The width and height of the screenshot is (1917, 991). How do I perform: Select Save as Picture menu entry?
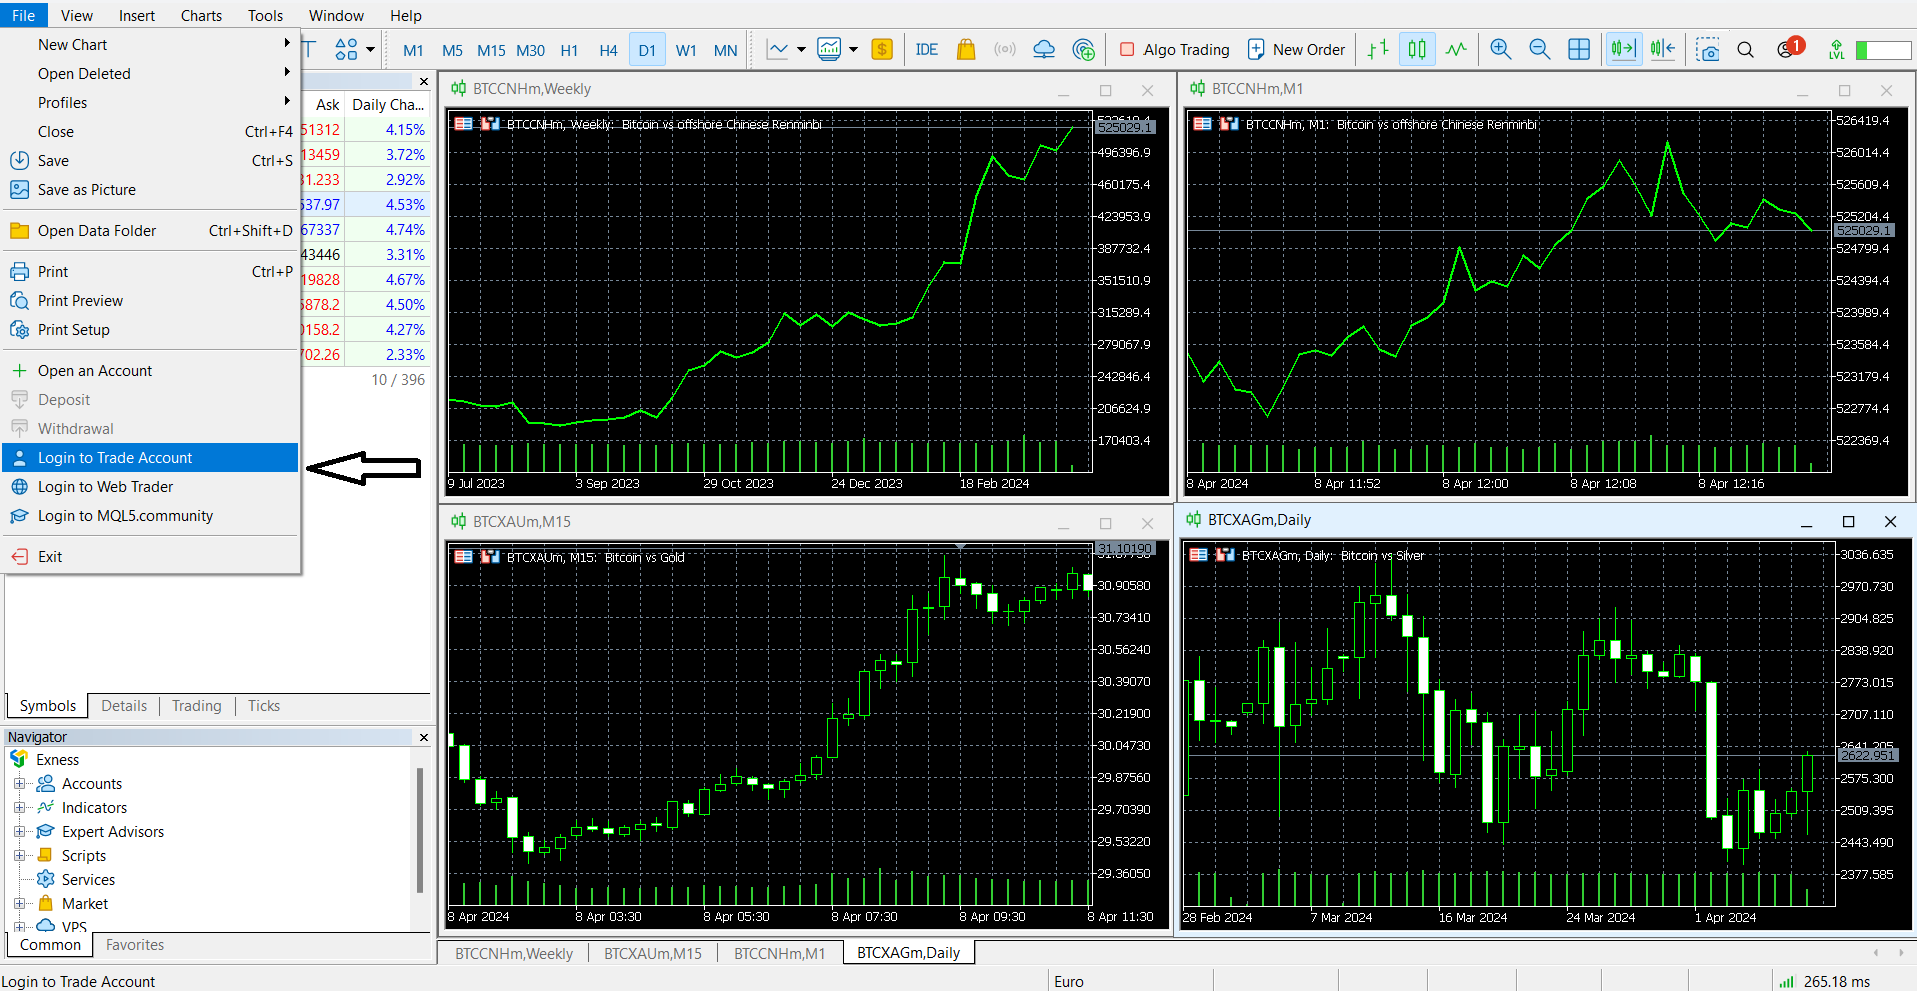coord(151,189)
